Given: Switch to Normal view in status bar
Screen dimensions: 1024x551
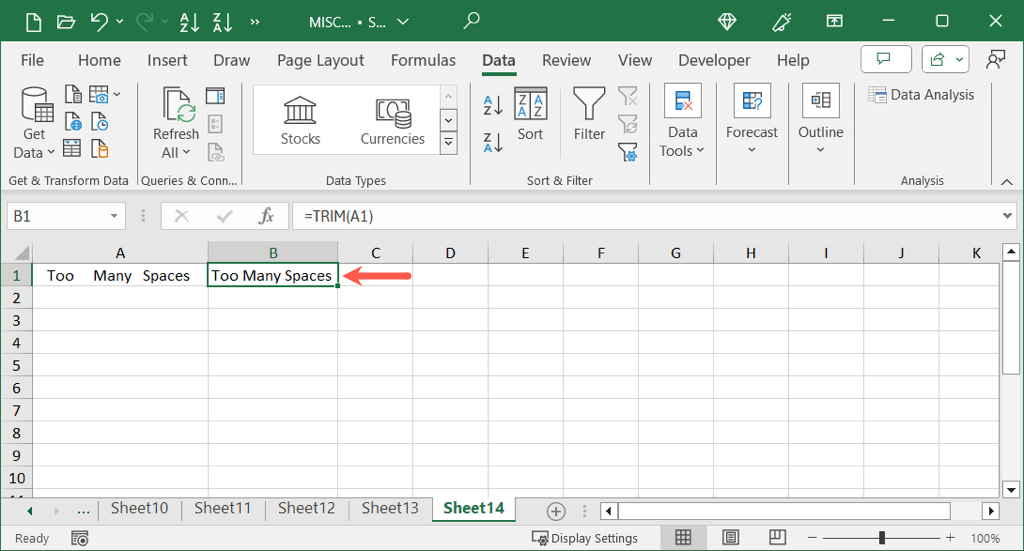Looking at the screenshot, I should click(x=684, y=538).
